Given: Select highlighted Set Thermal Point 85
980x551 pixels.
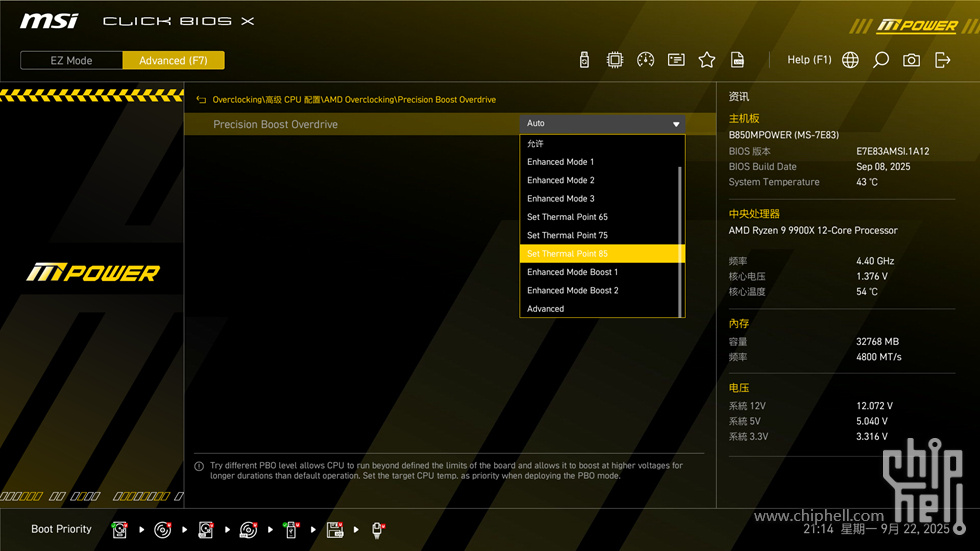Looking at the screenshot, I should (602, 254).
